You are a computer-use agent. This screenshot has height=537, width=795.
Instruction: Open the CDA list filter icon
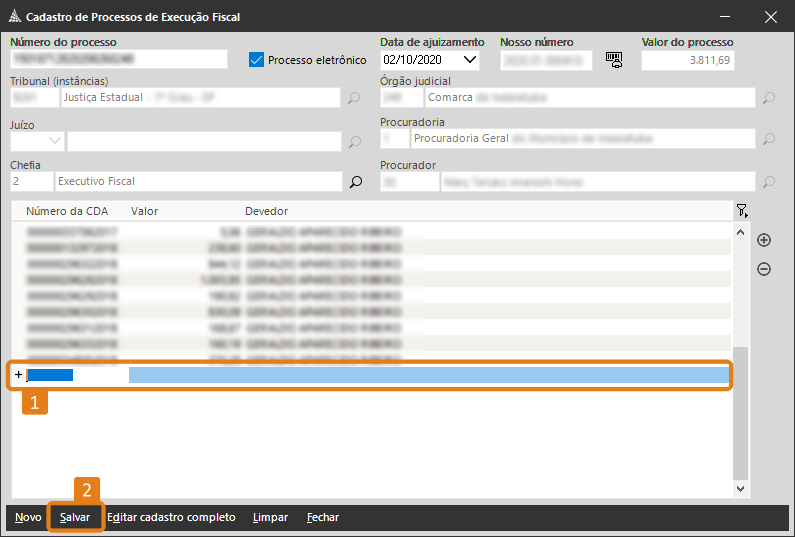[741, 211]
